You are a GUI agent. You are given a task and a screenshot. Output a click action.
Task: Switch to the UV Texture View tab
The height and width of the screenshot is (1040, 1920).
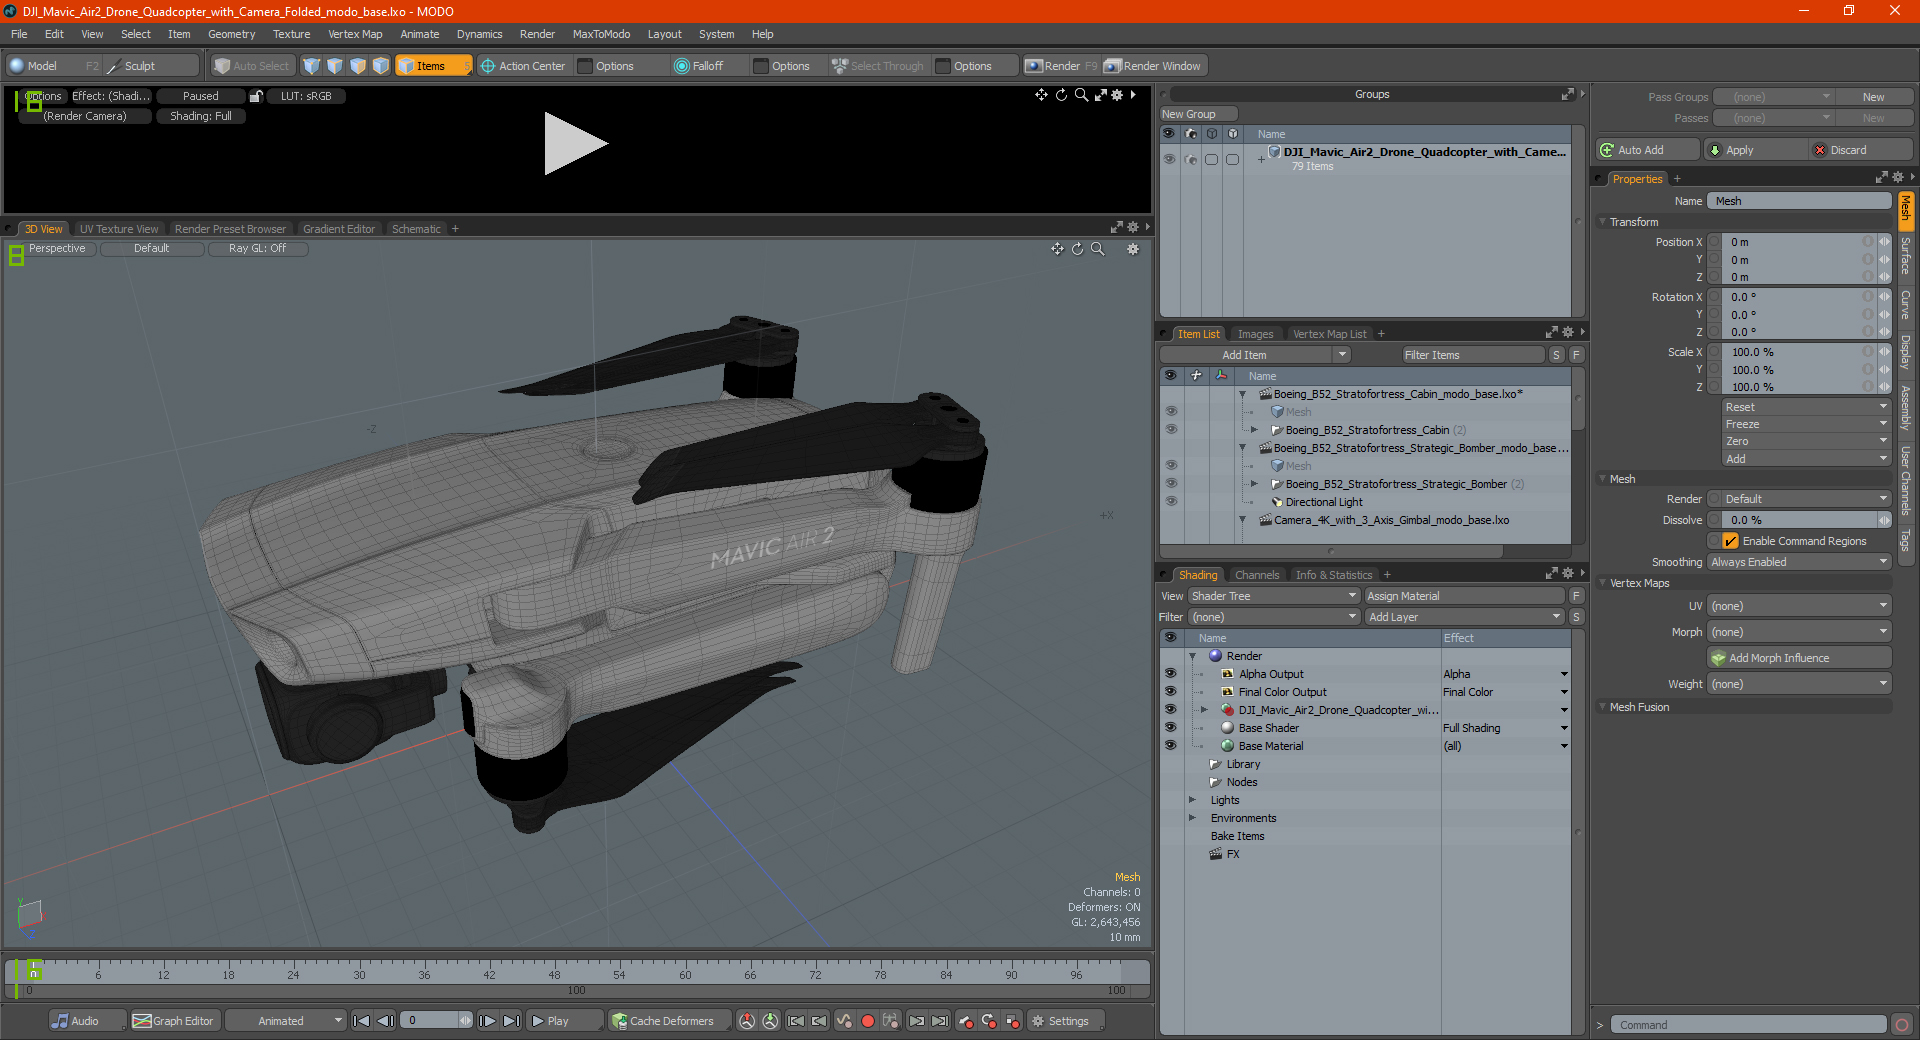119,229
